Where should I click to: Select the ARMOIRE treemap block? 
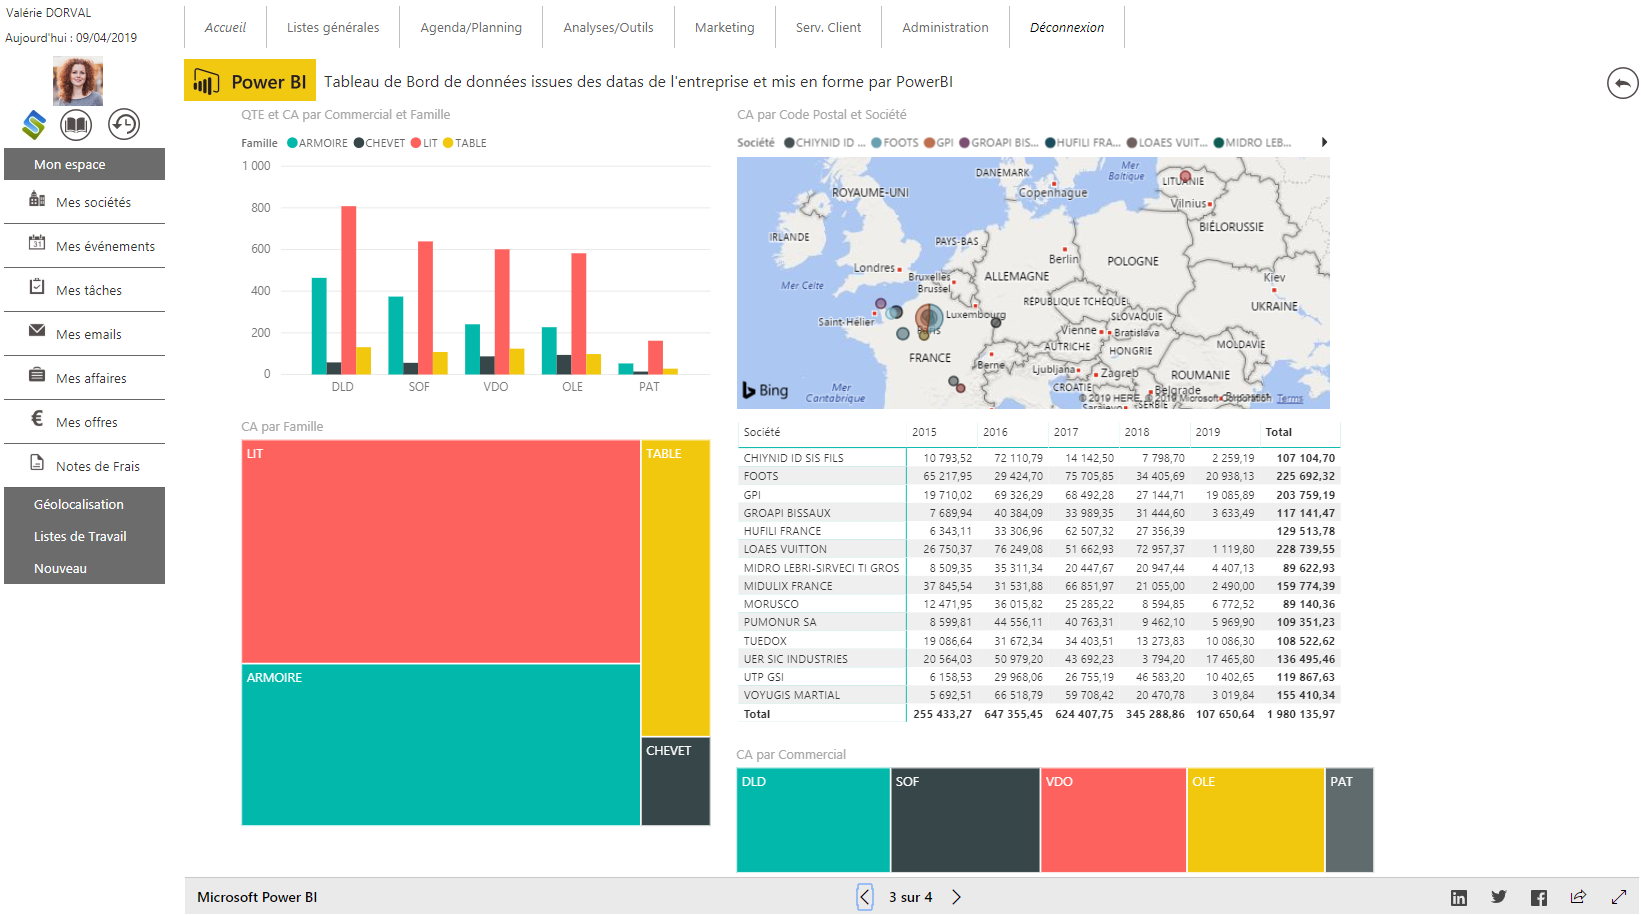point(441,745)
